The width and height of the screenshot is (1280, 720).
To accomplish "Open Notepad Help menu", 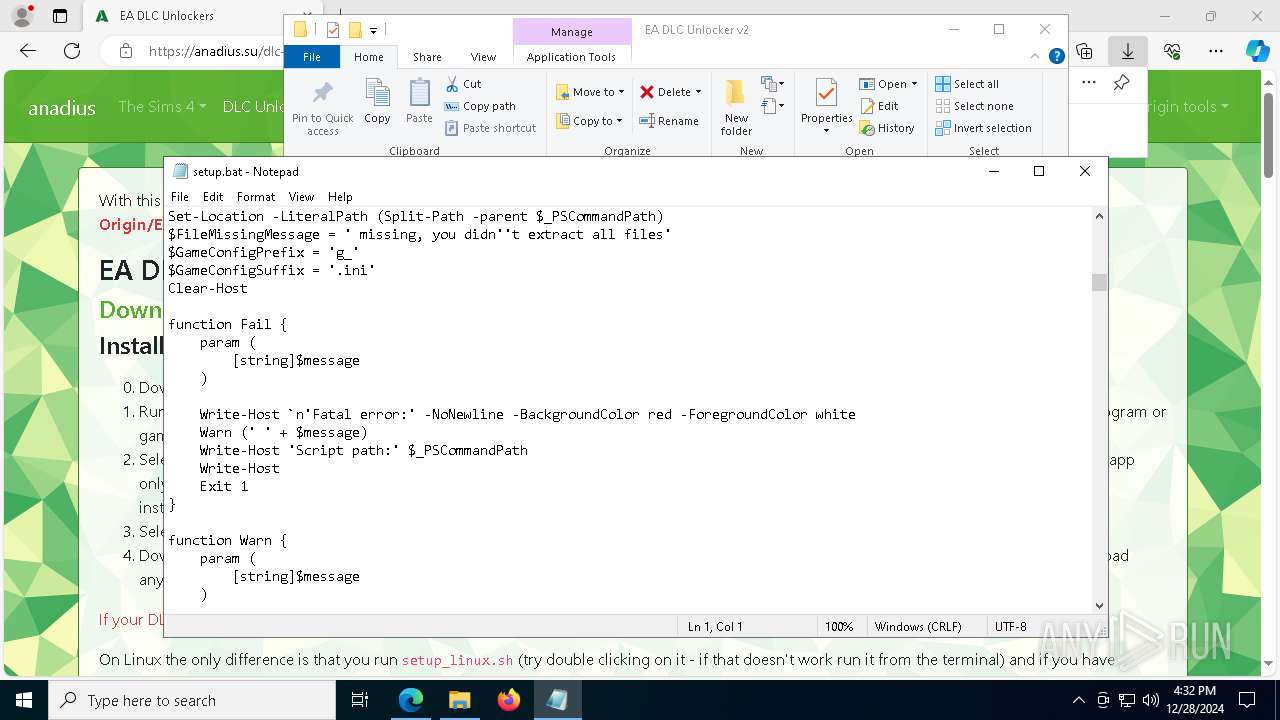I will pos(340,197).
